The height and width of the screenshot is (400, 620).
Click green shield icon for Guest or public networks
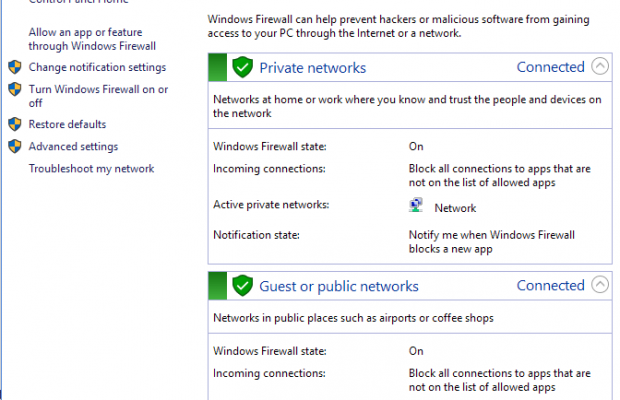coord(242,286)
